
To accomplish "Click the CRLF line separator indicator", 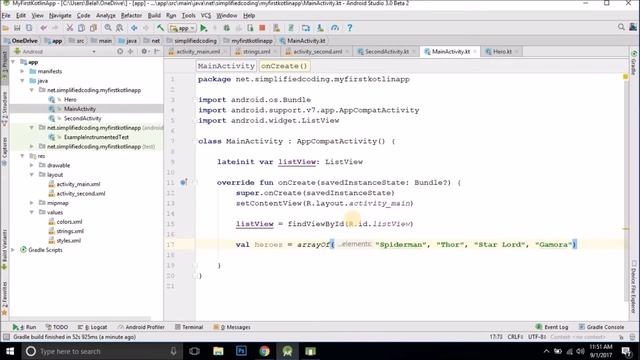I will point(515,337).
